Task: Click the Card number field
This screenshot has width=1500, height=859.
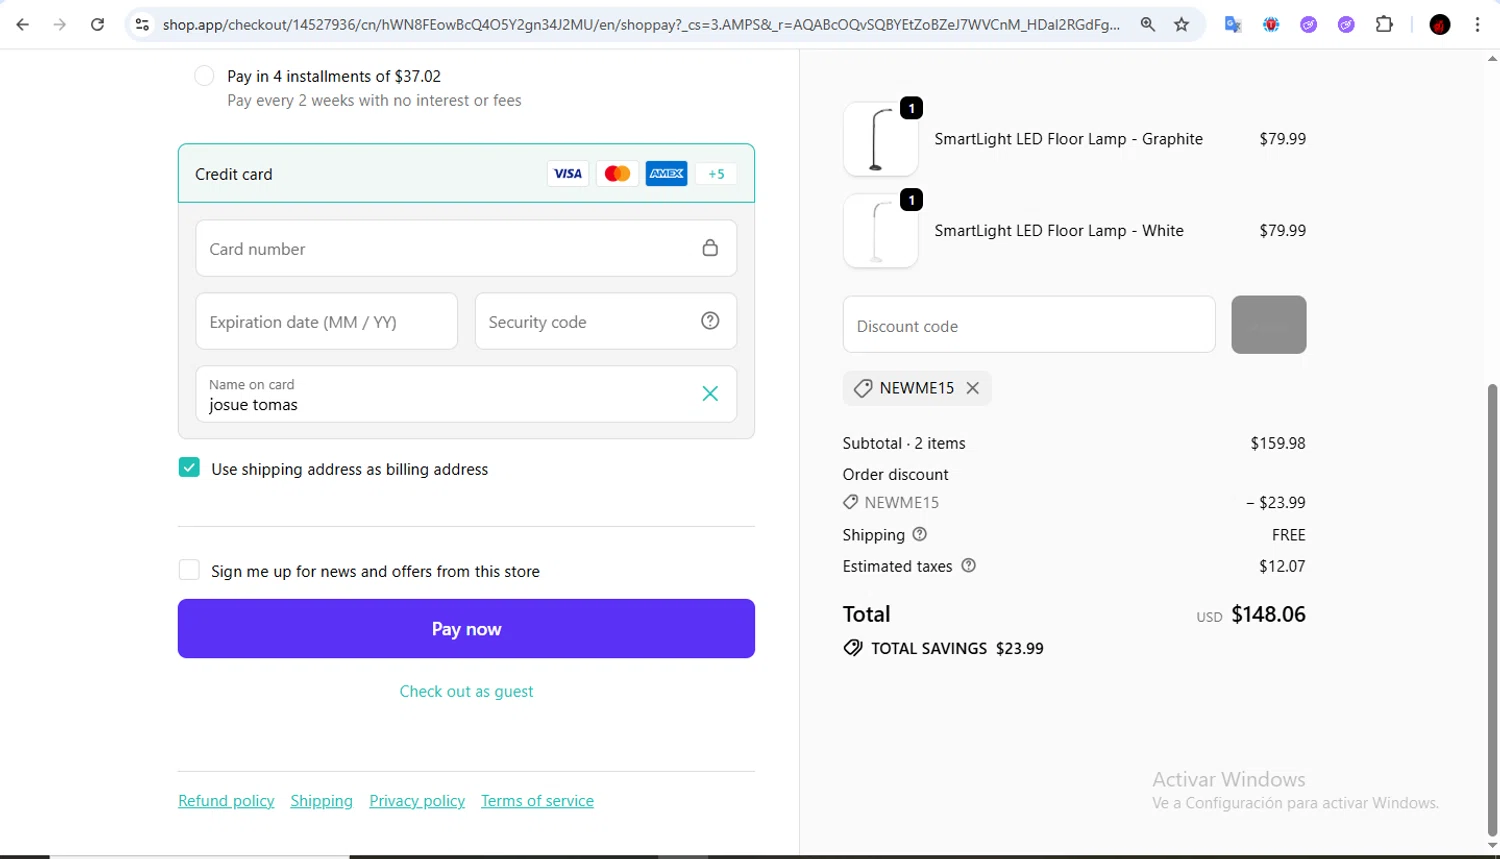Action: coord(466,248)
